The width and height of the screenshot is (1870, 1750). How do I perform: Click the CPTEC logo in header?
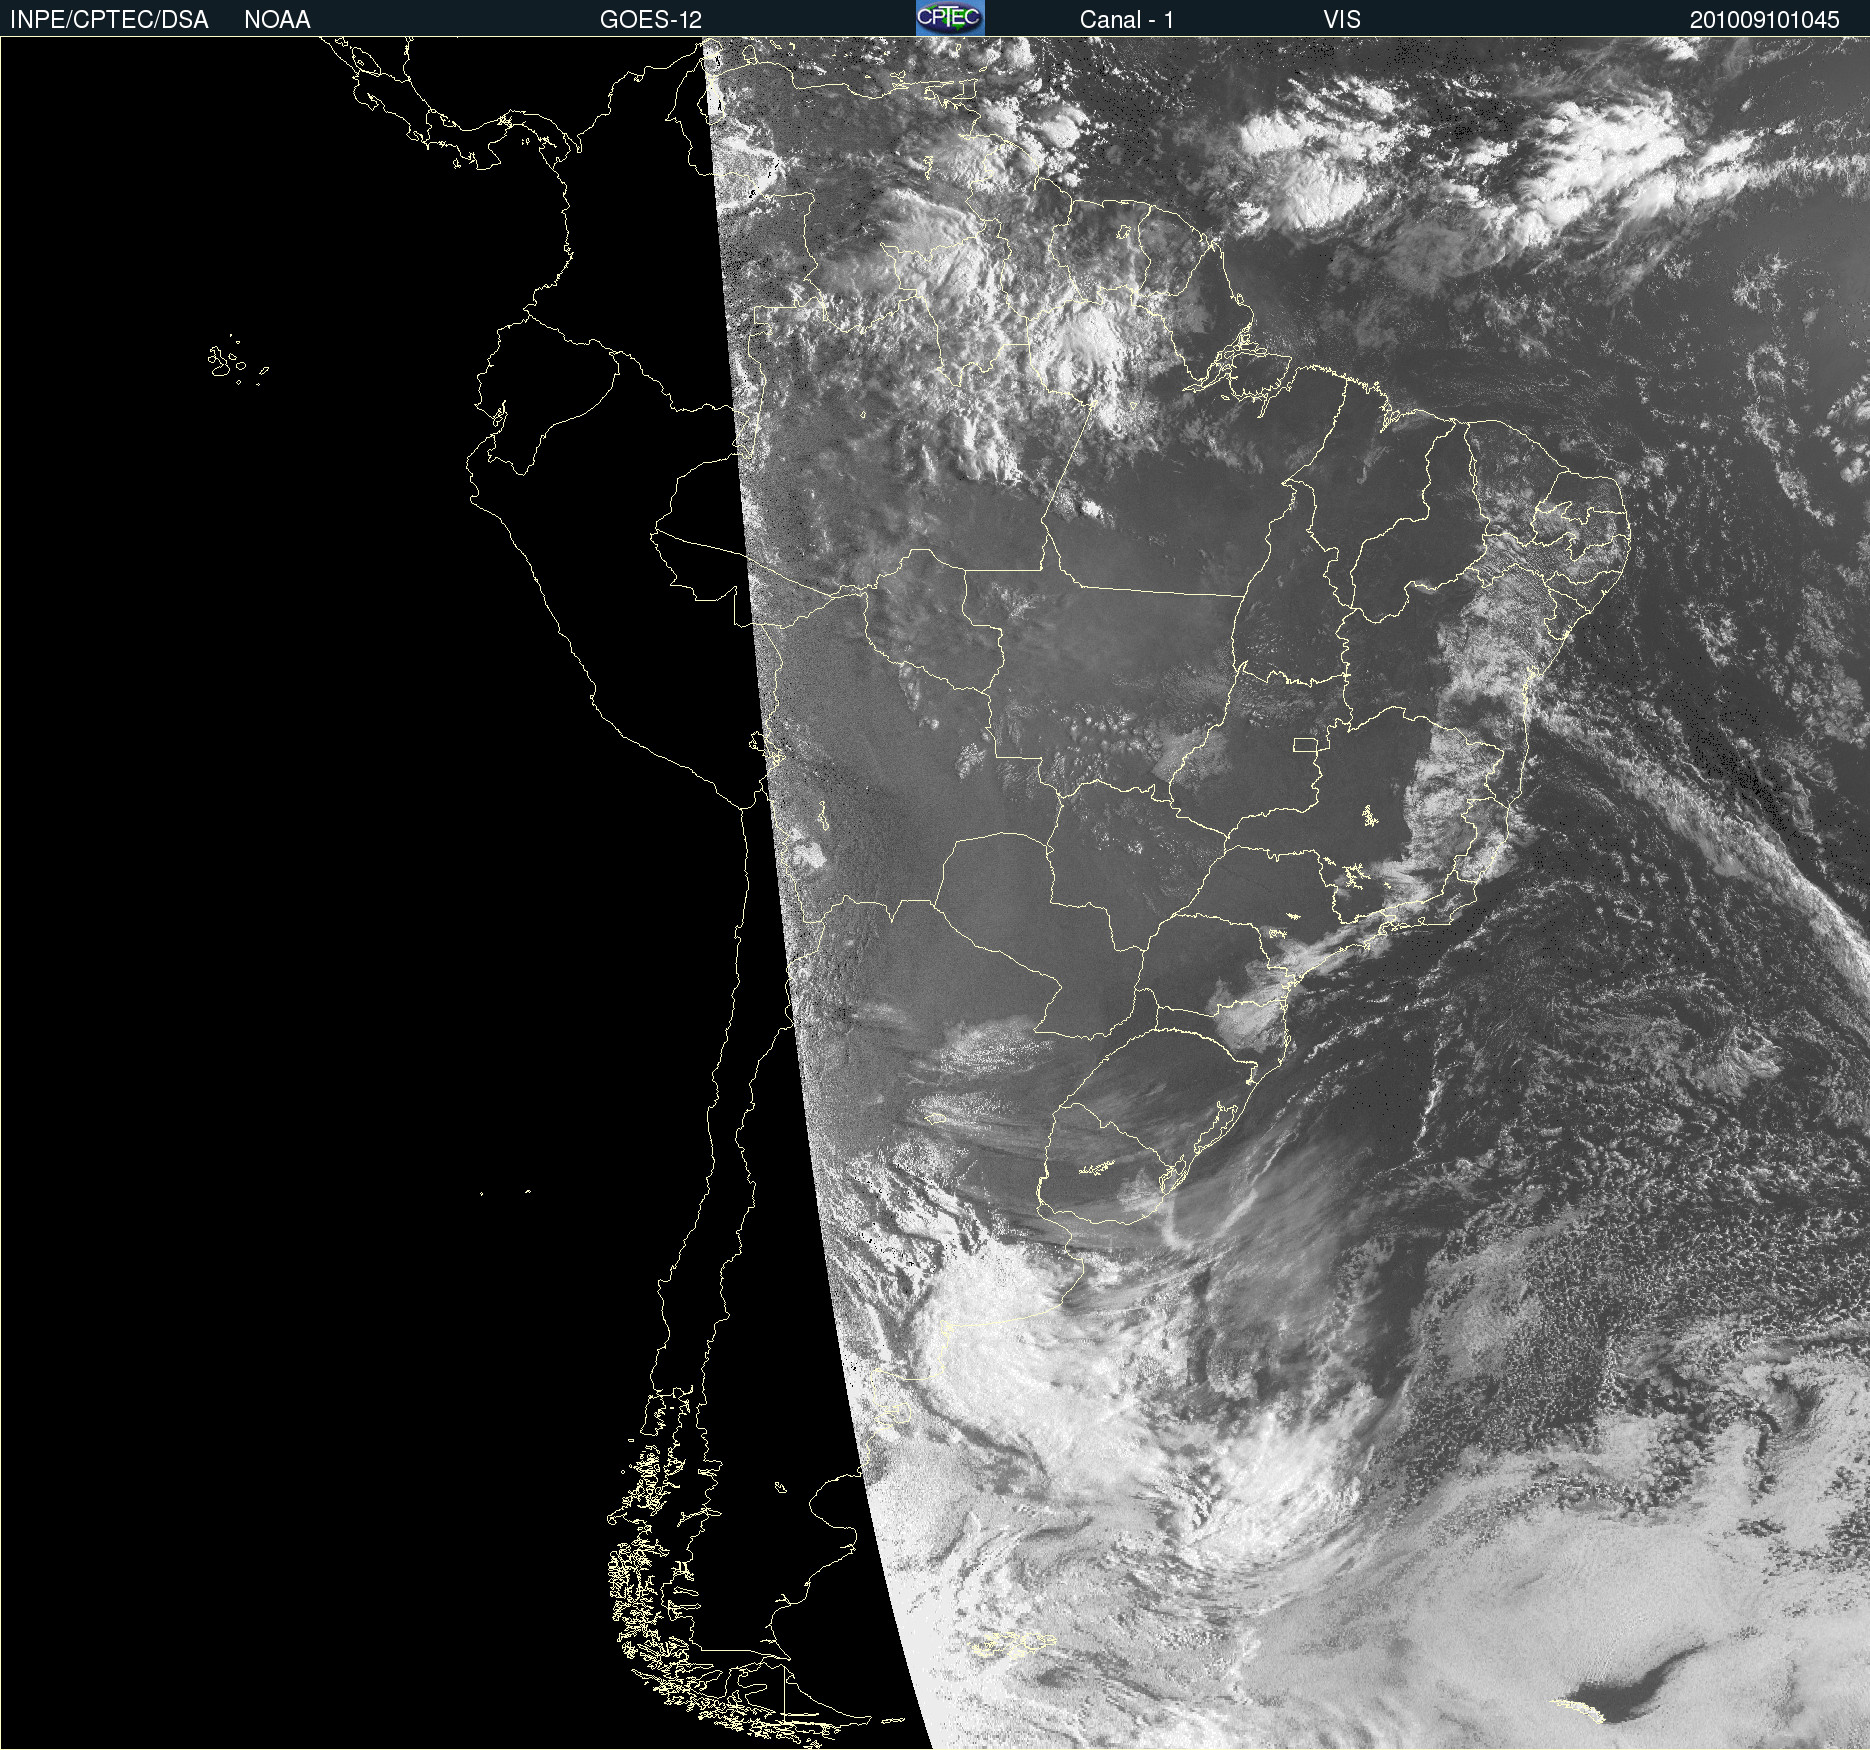(x=950, y=18)
